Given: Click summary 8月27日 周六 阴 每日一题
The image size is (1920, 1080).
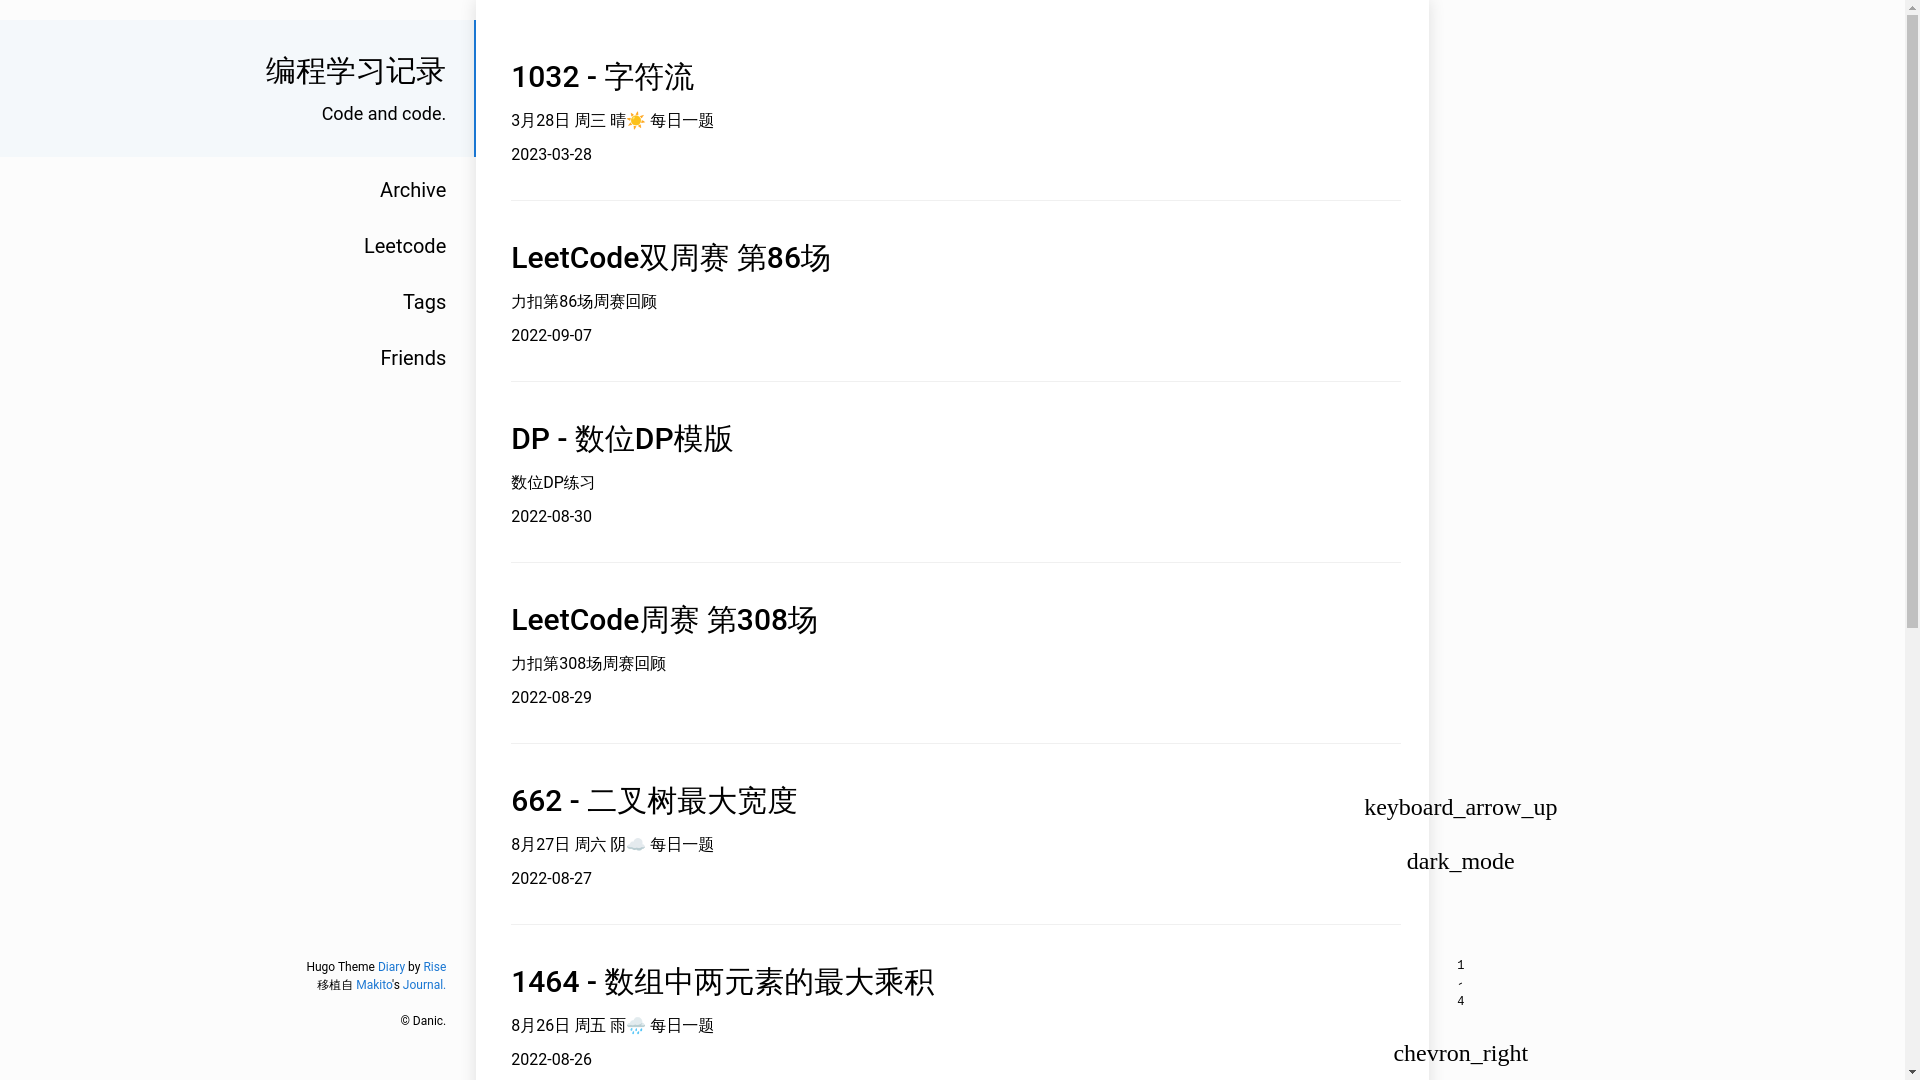Looking at the screenshot, I should coord(612,844).
